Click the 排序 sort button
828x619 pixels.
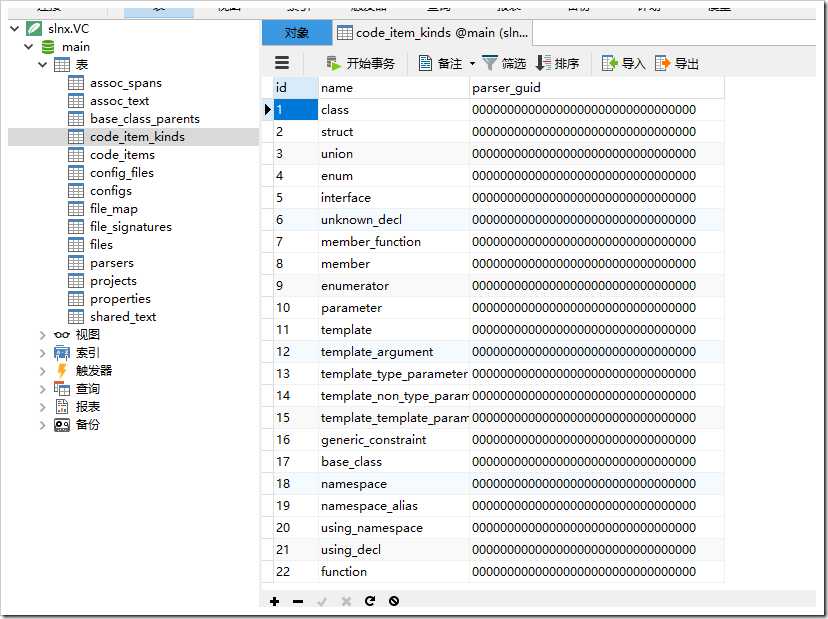coord(557,63)
